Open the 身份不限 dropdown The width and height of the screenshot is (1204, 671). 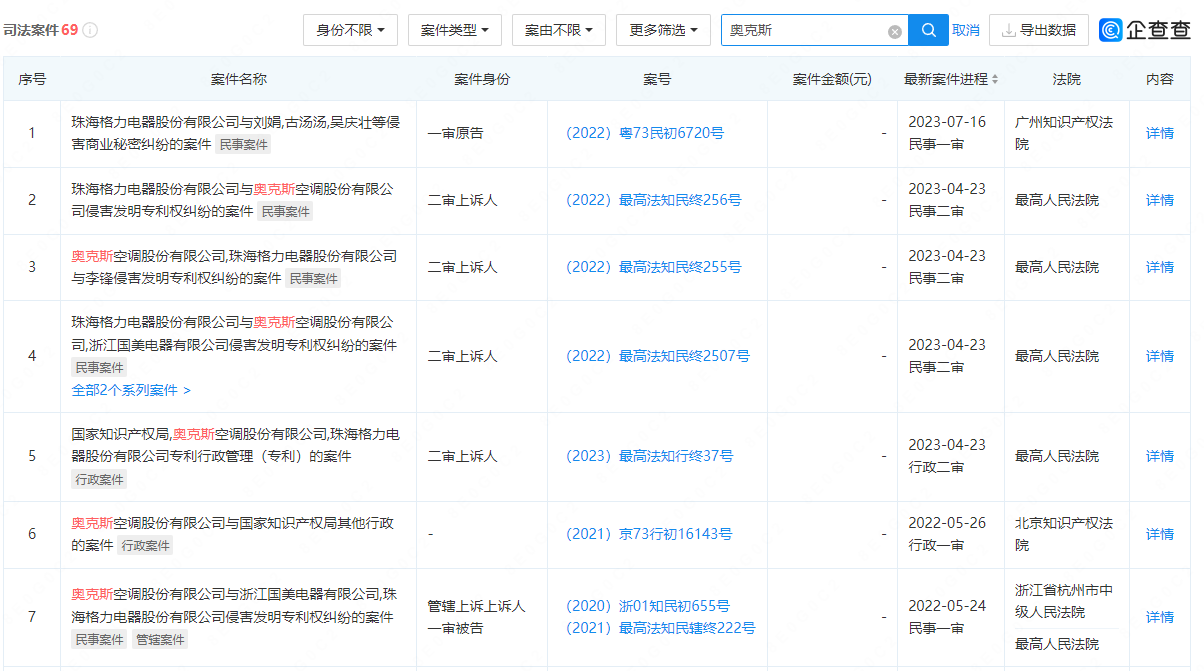[x=350, y=30]
